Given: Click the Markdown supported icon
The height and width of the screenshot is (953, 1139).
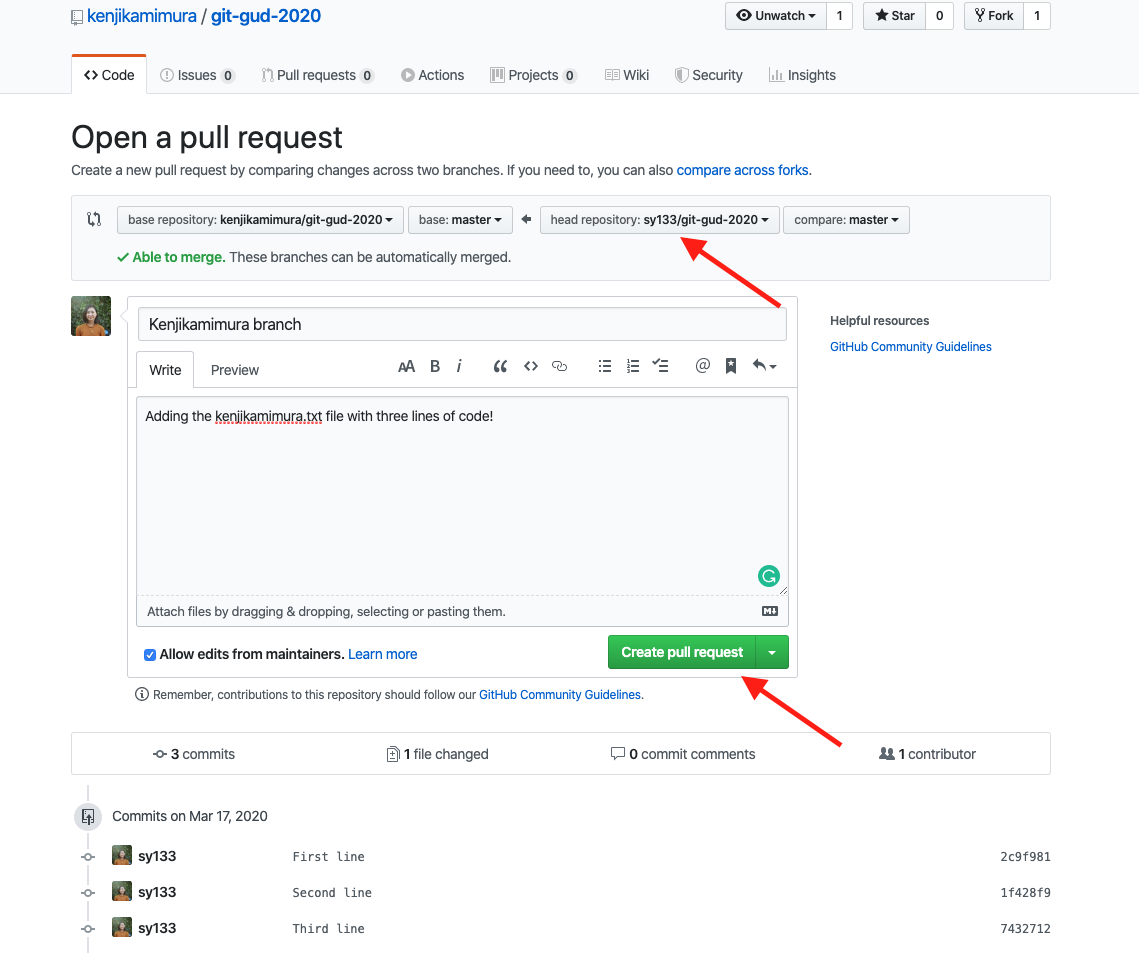Looking at the screenshot, I should click(x=770, y=611).
